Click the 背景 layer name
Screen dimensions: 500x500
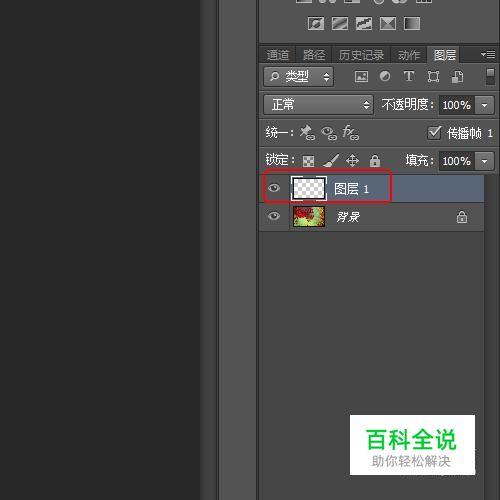(348, 217)
